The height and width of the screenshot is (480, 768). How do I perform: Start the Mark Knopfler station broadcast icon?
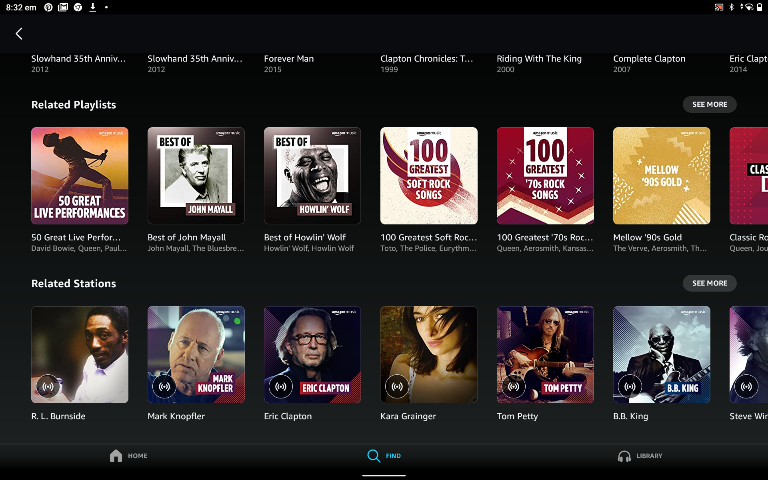click(164, 386)
